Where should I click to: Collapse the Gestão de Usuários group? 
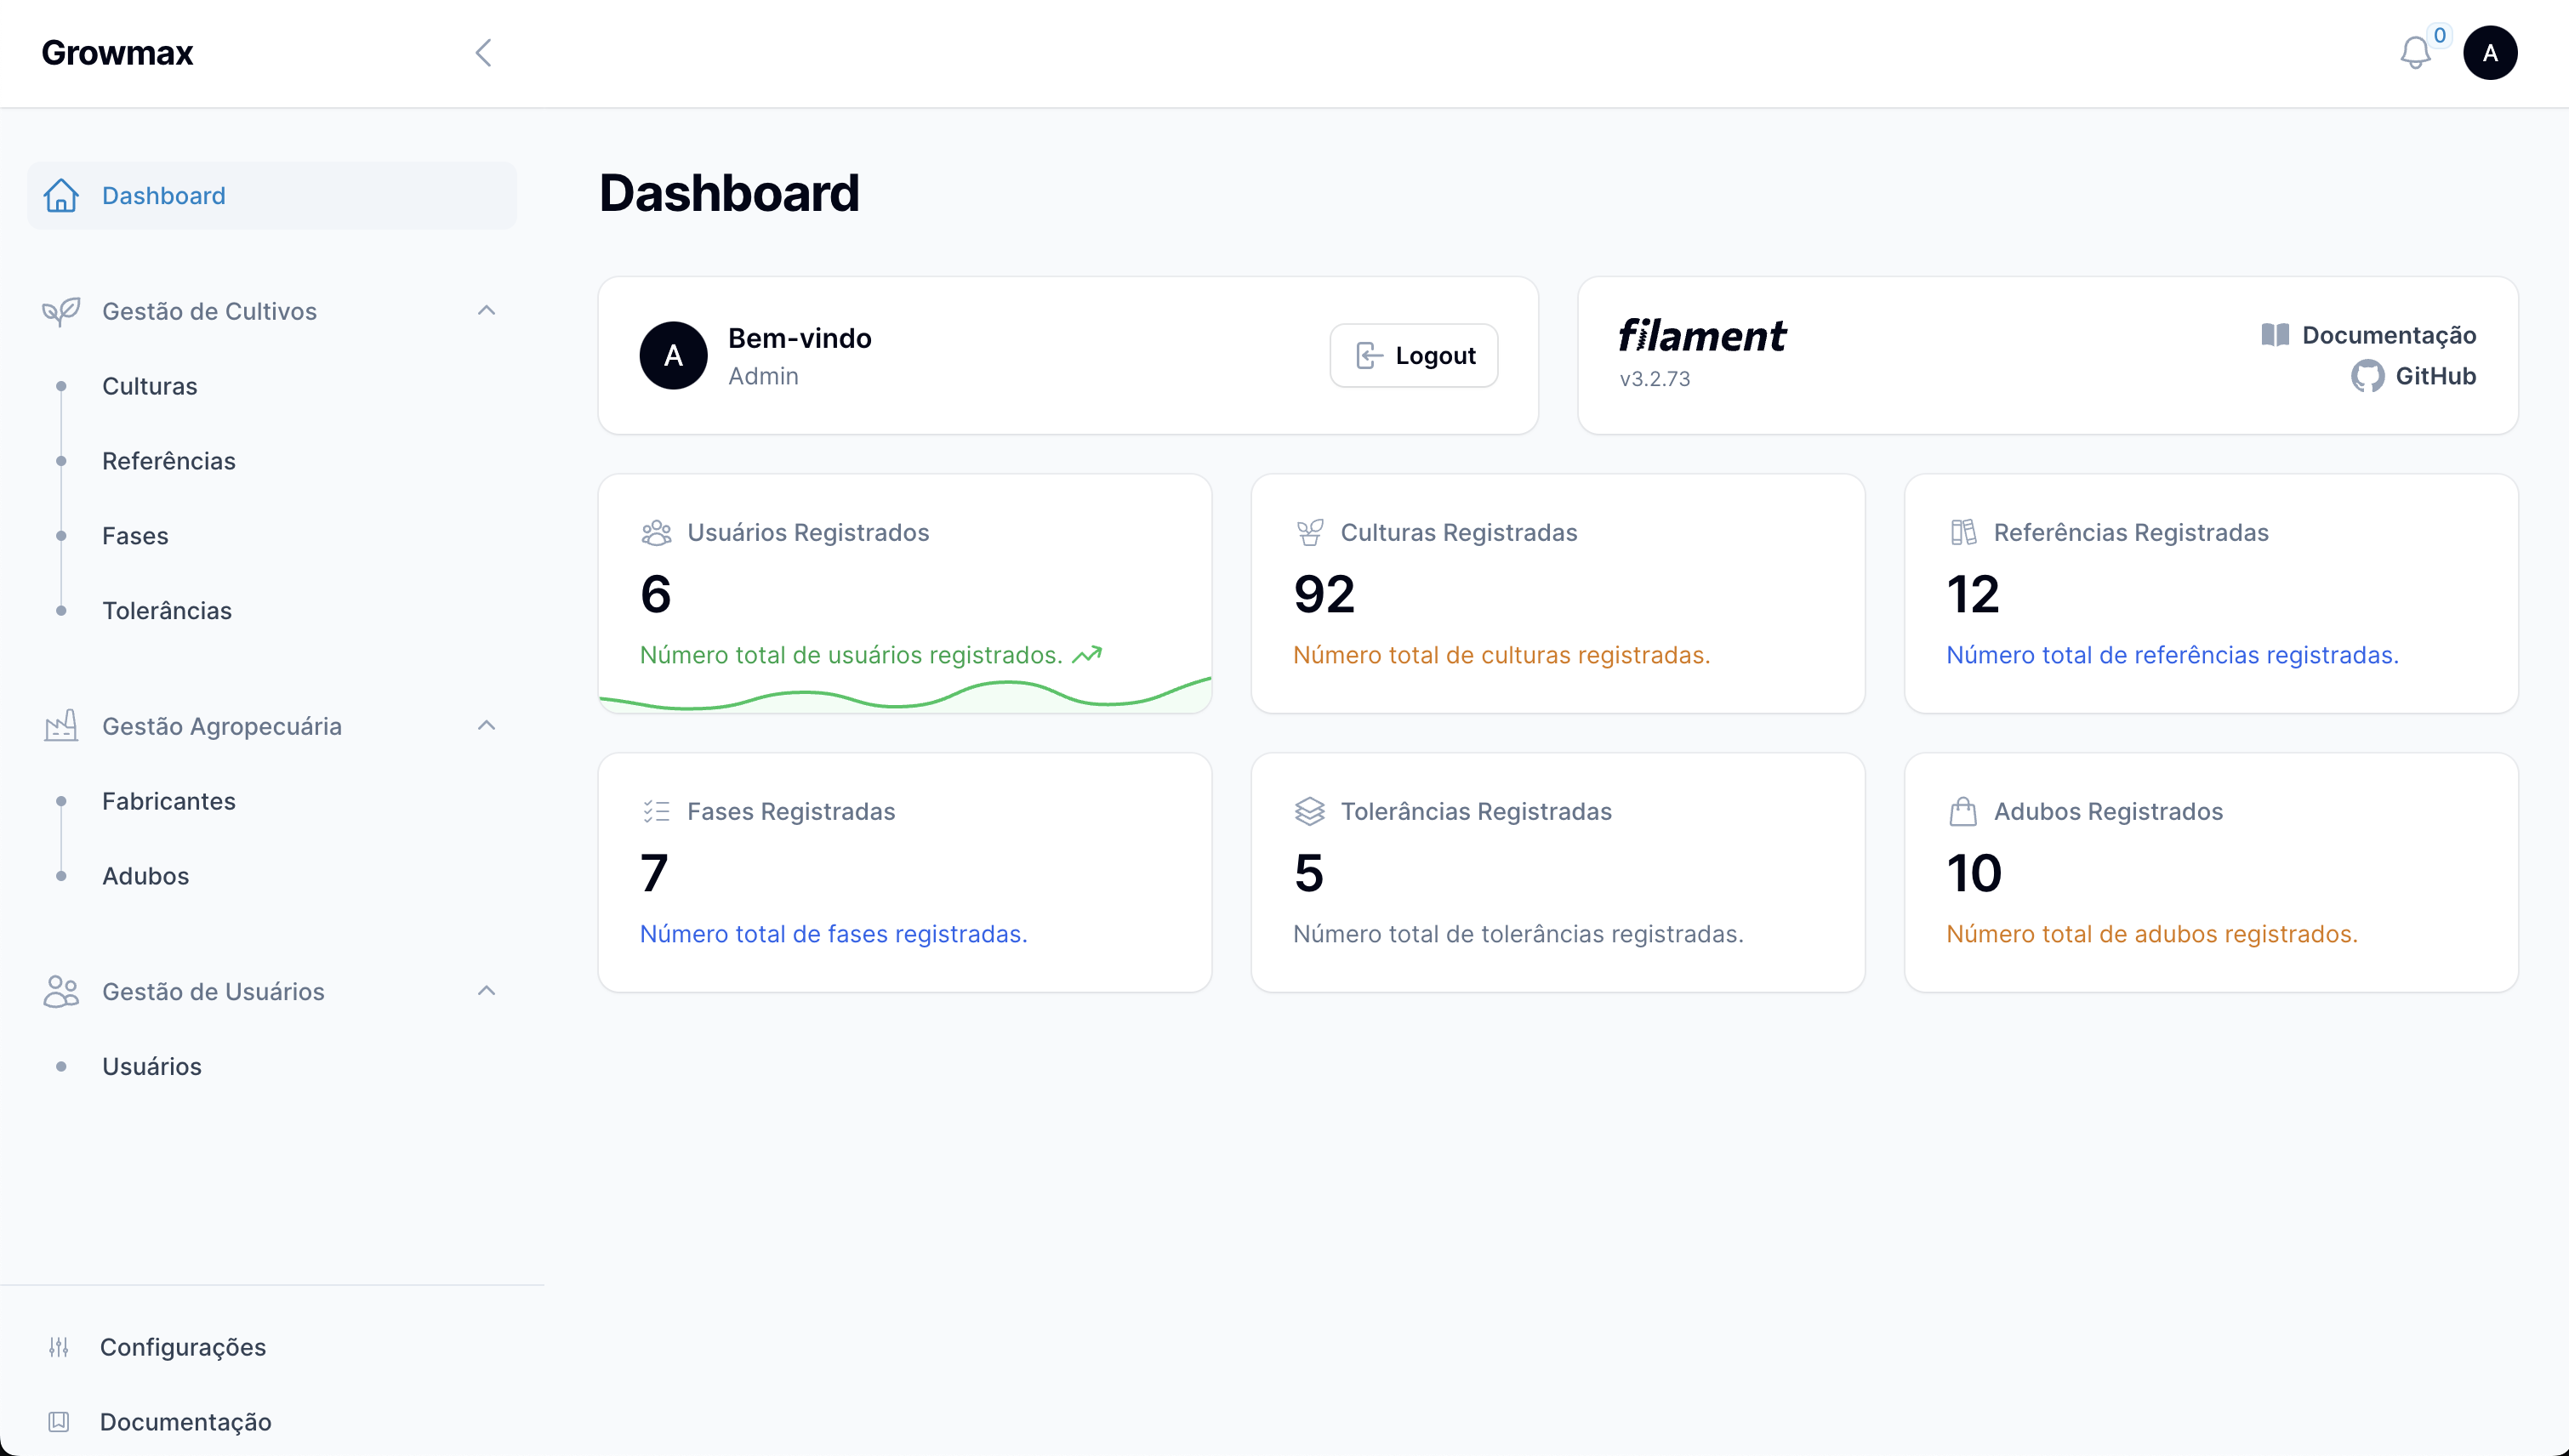tap(486, 991)
